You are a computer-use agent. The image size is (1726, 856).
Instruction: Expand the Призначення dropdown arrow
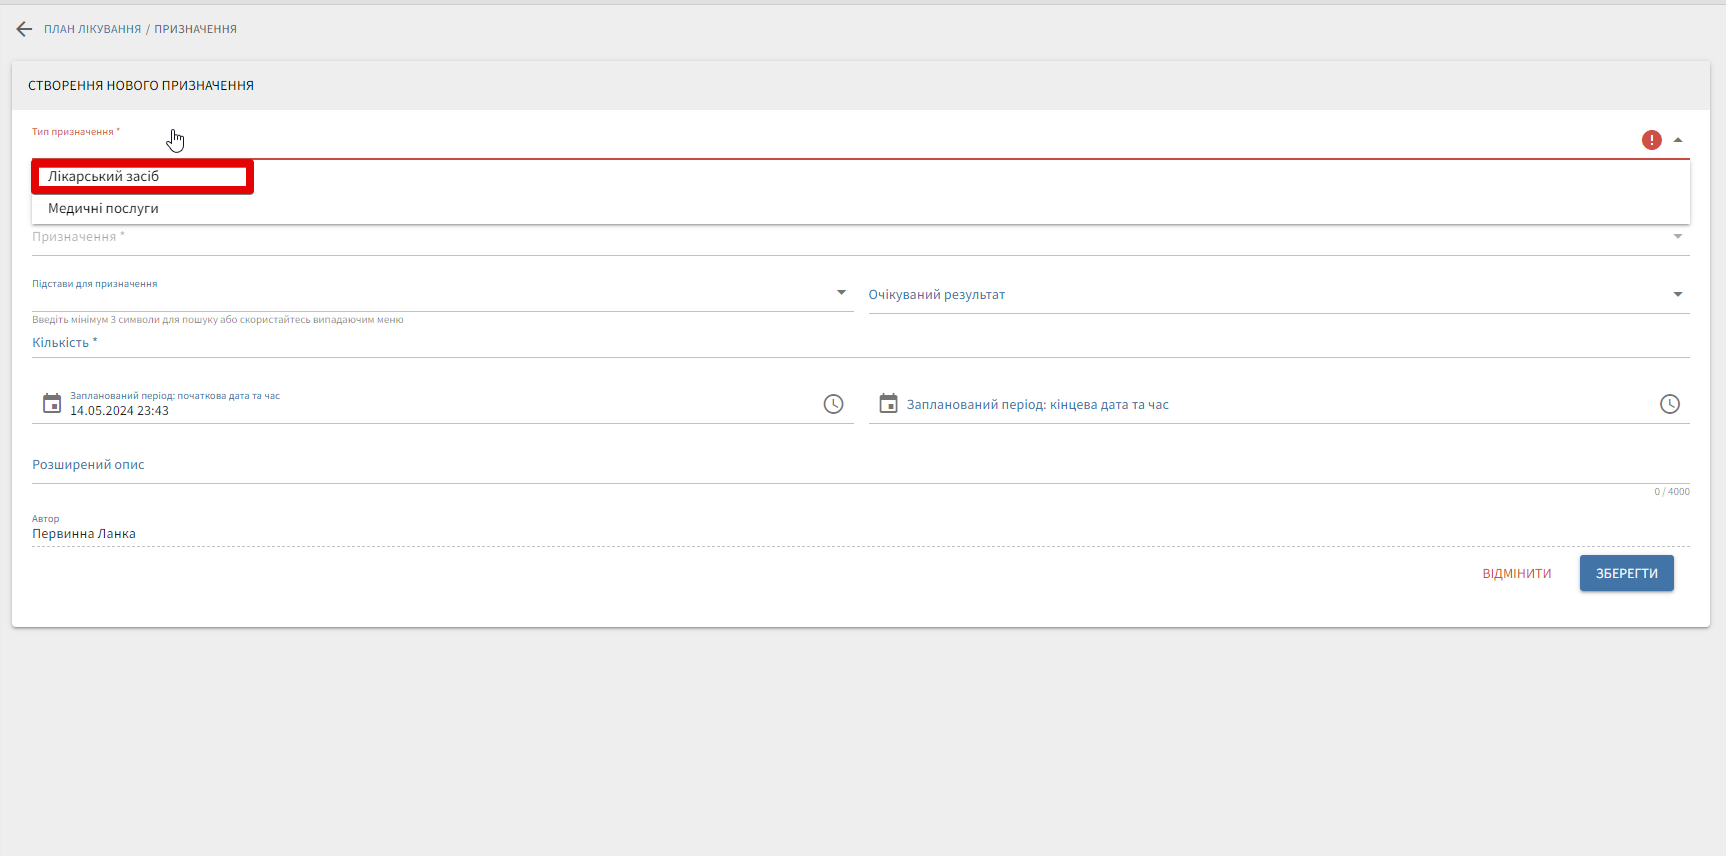[1678, 237]
